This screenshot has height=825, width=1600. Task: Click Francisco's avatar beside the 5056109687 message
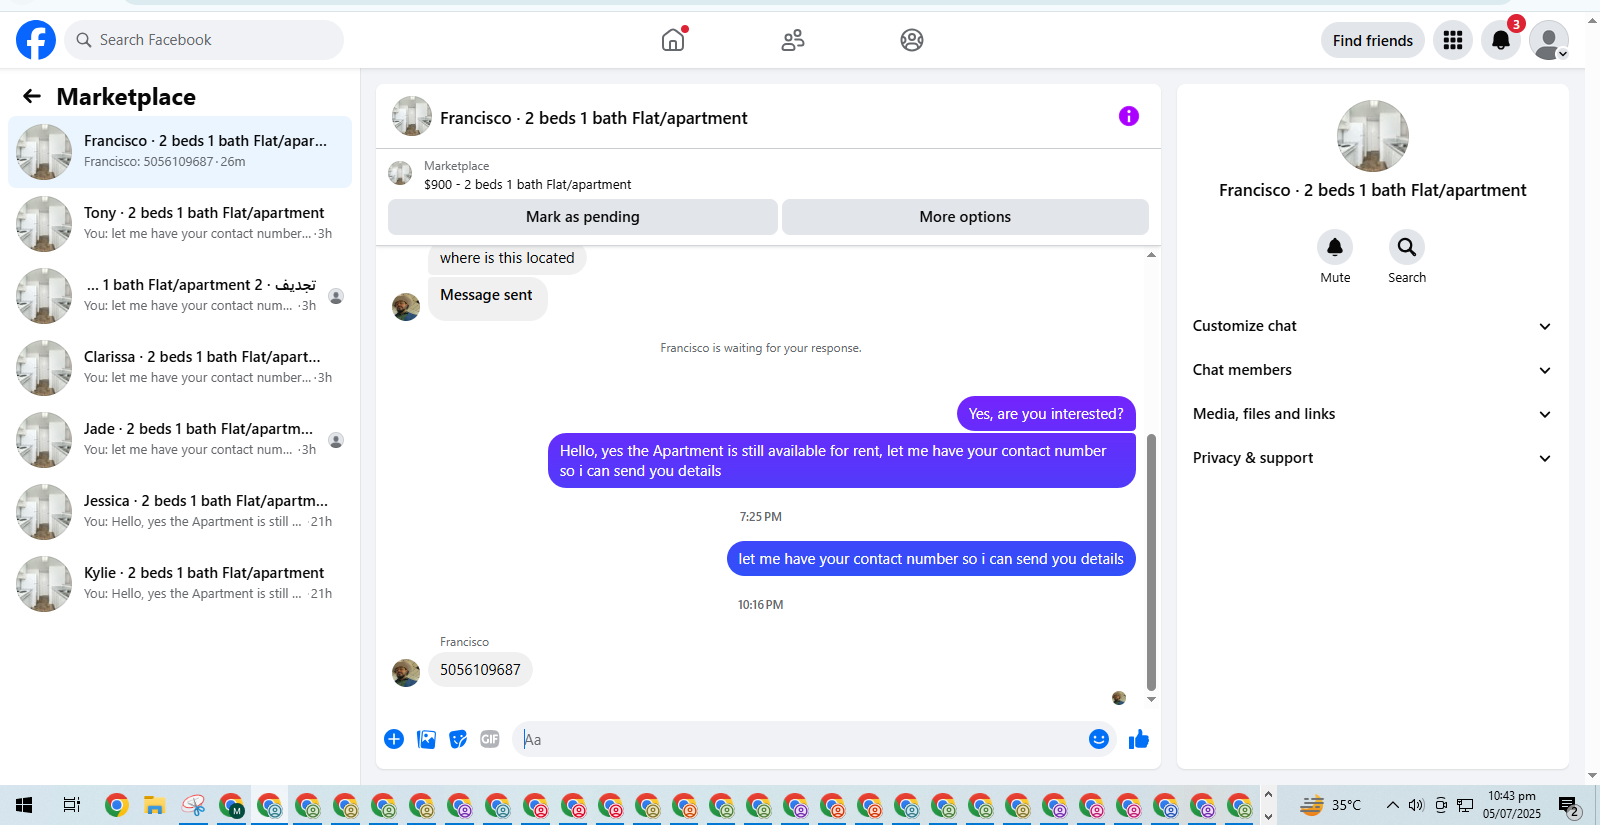coord(406,673)
